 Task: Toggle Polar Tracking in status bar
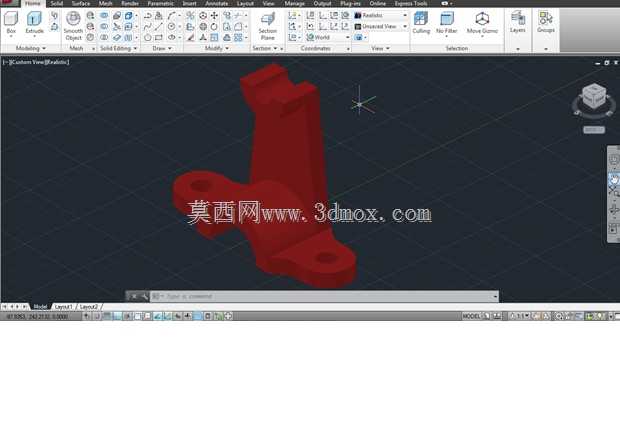(x=127, y=316)
